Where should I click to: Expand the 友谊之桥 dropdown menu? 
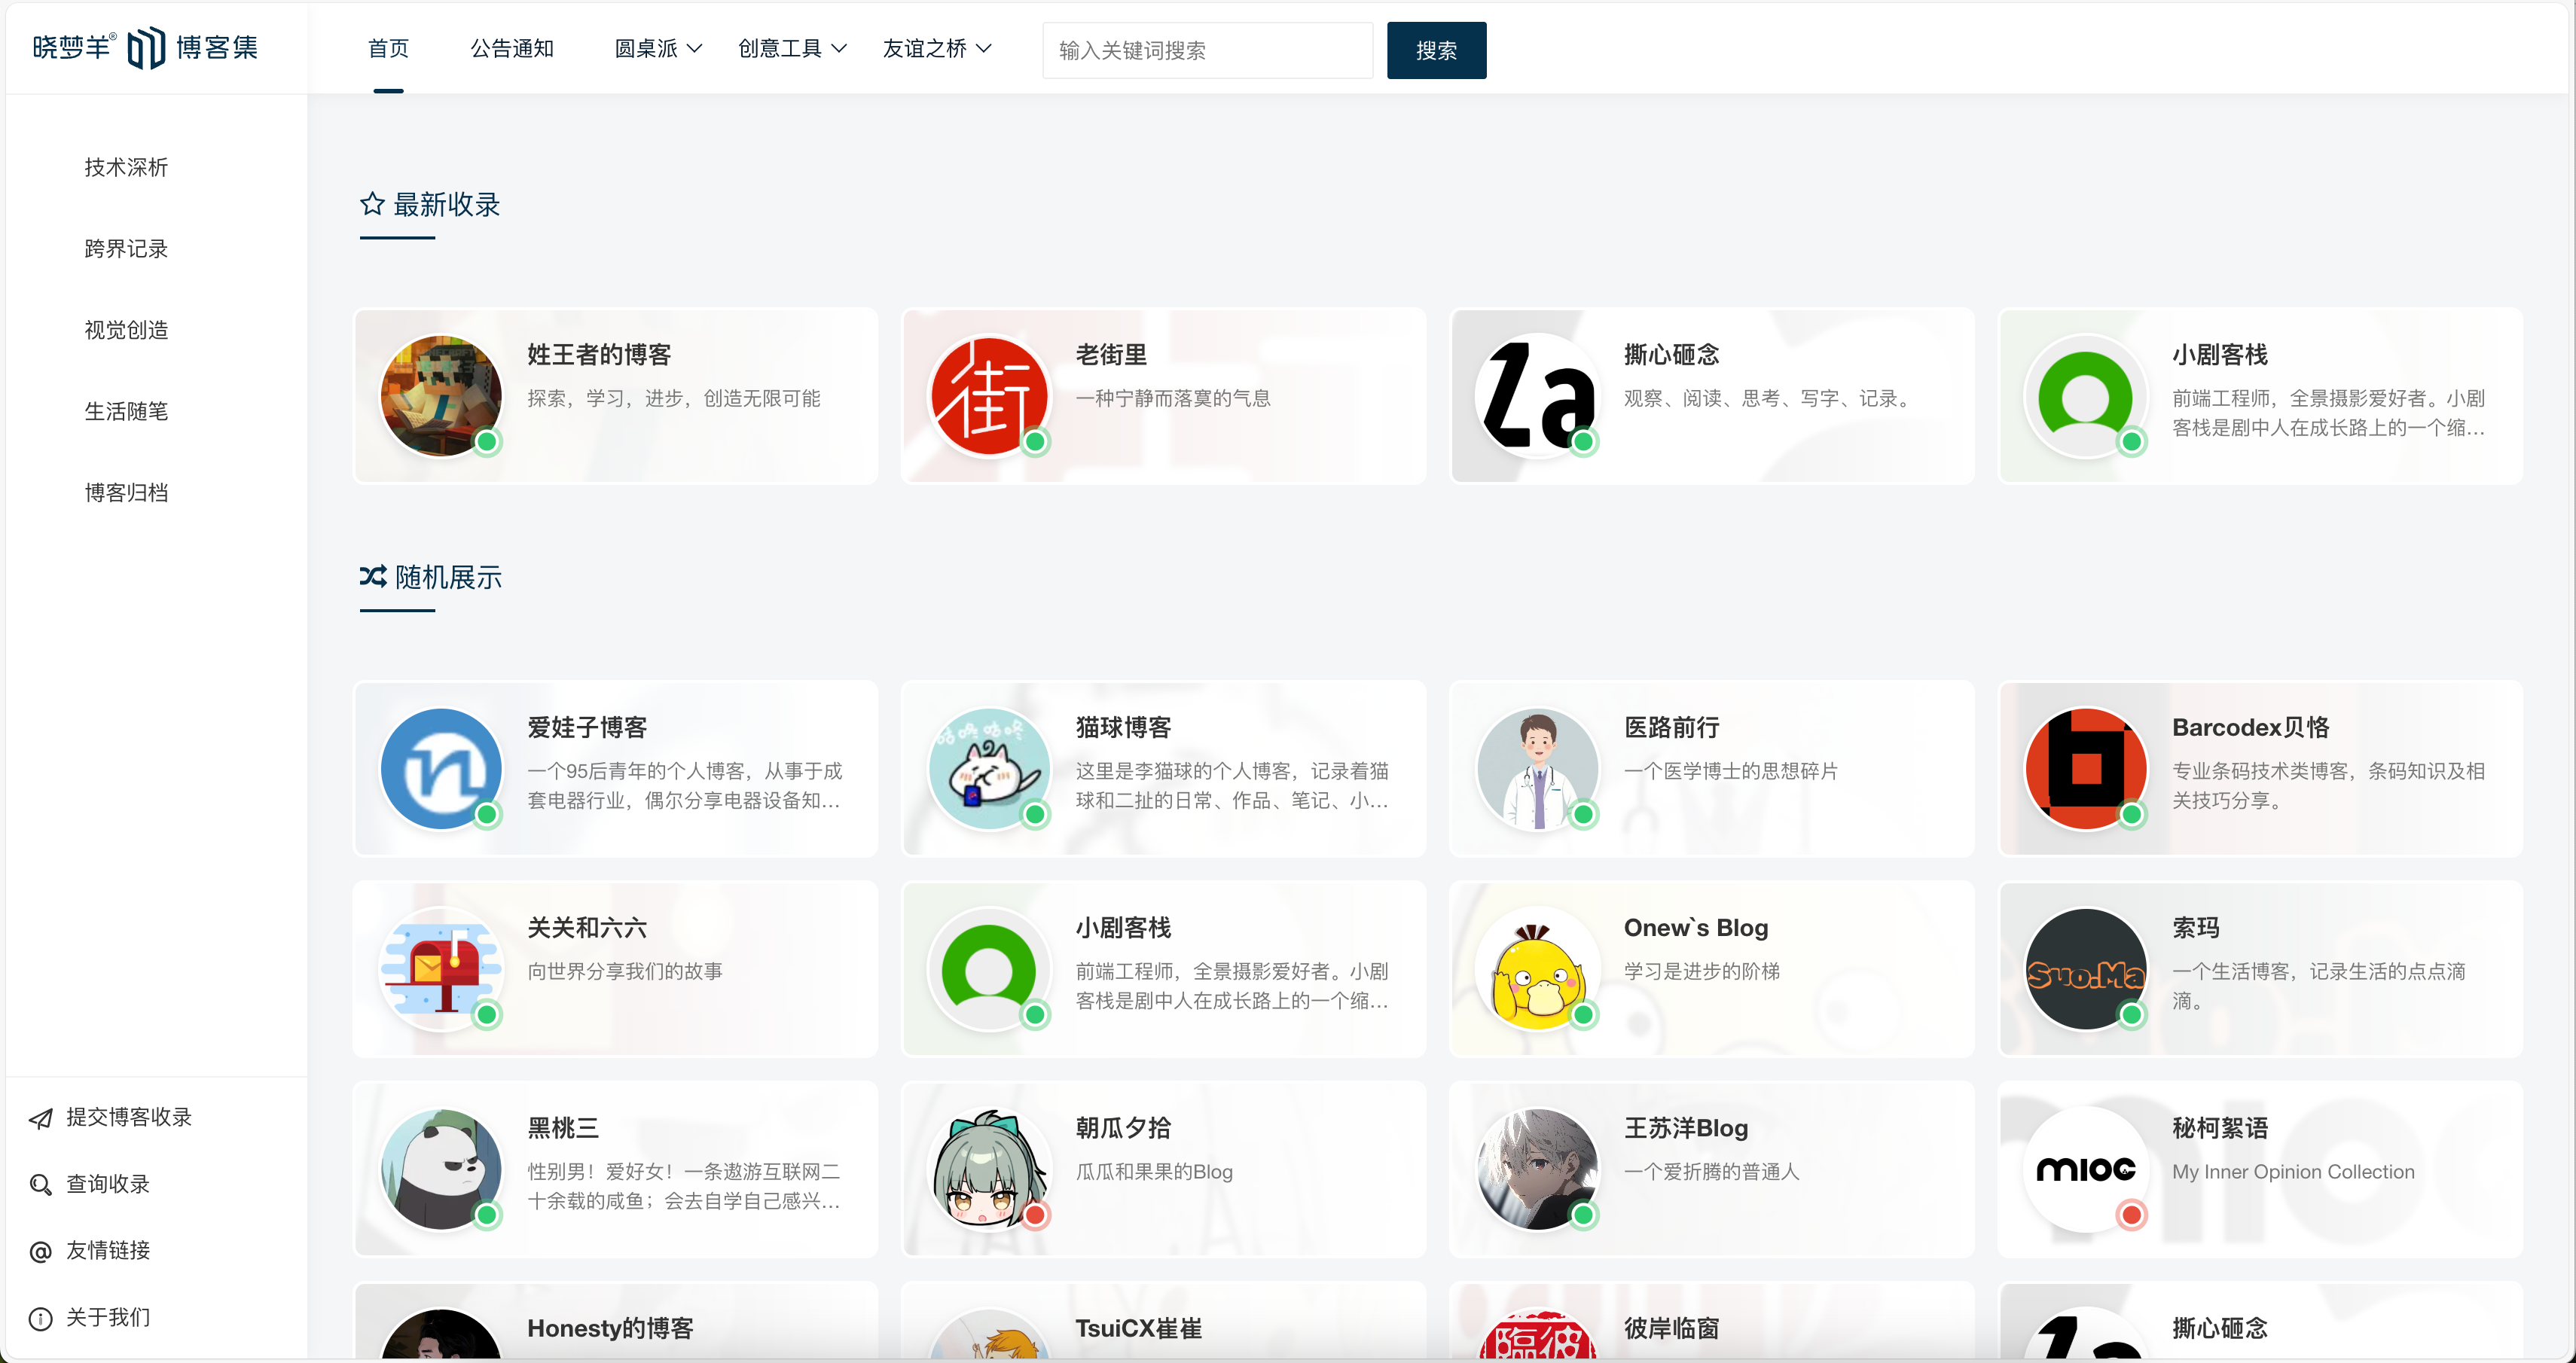click(x=936, y=48)
